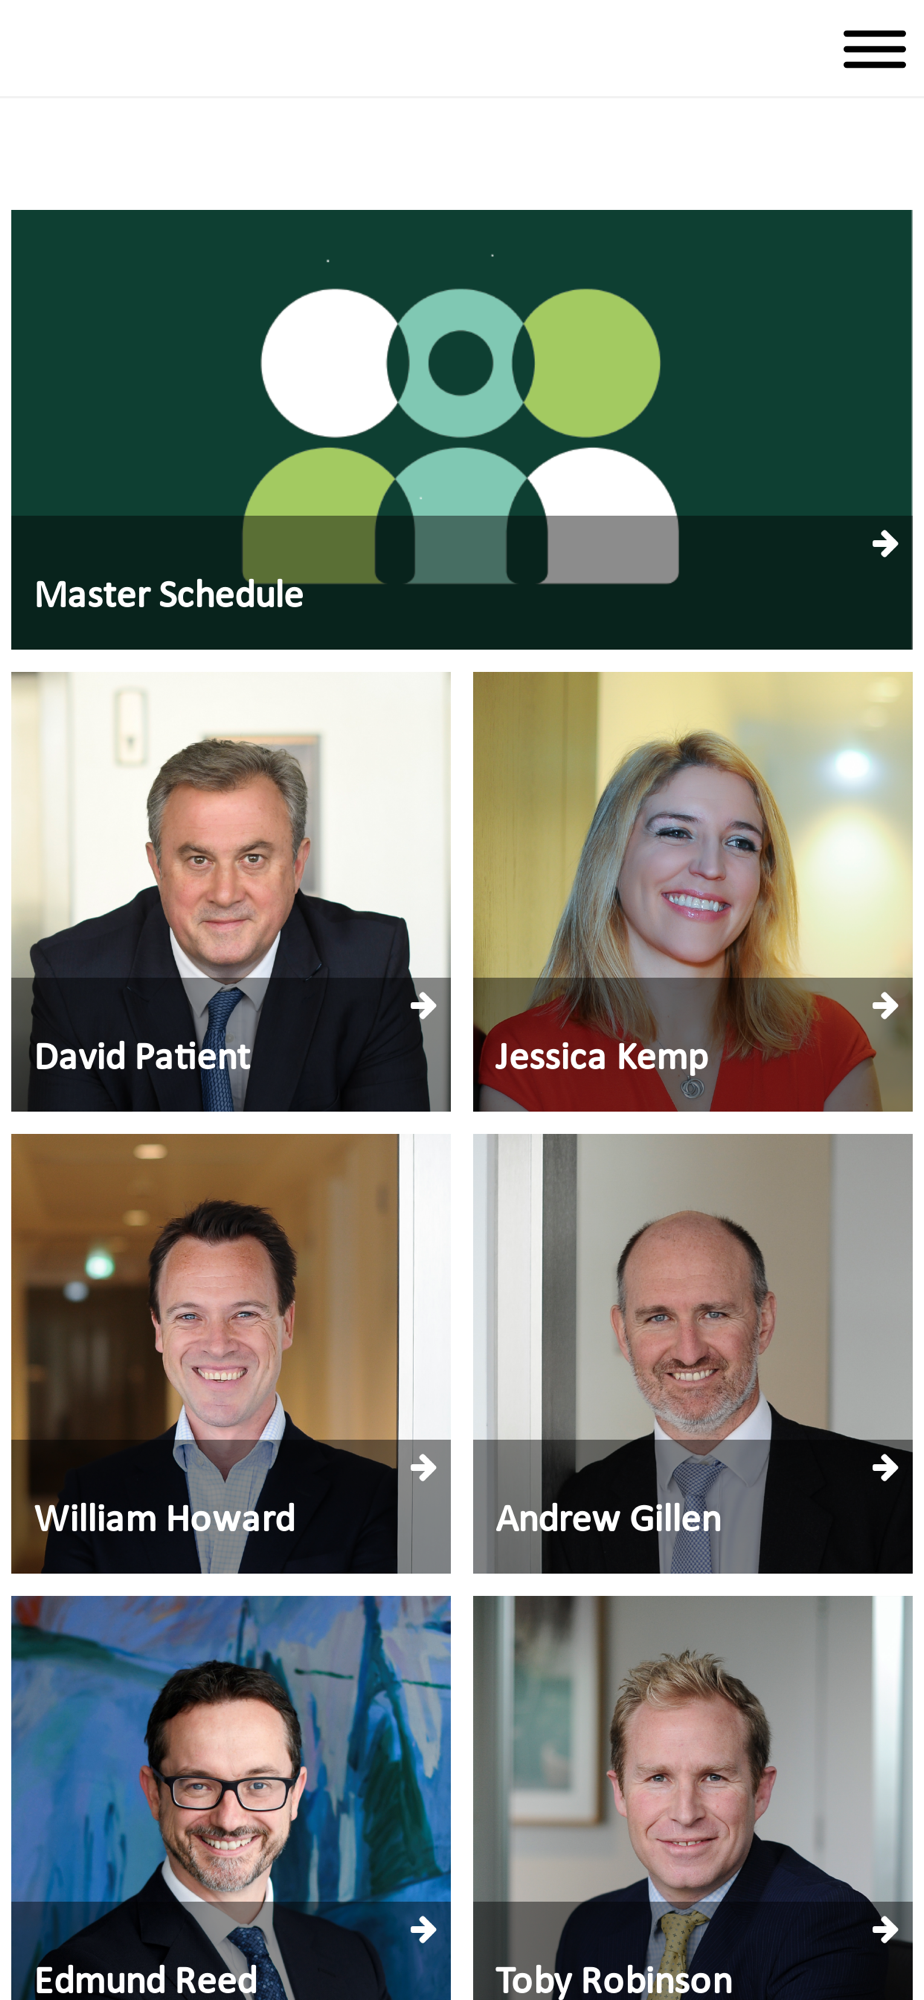
Task: Click the arrow on Master Schedule card
Action: click(885, 544)
